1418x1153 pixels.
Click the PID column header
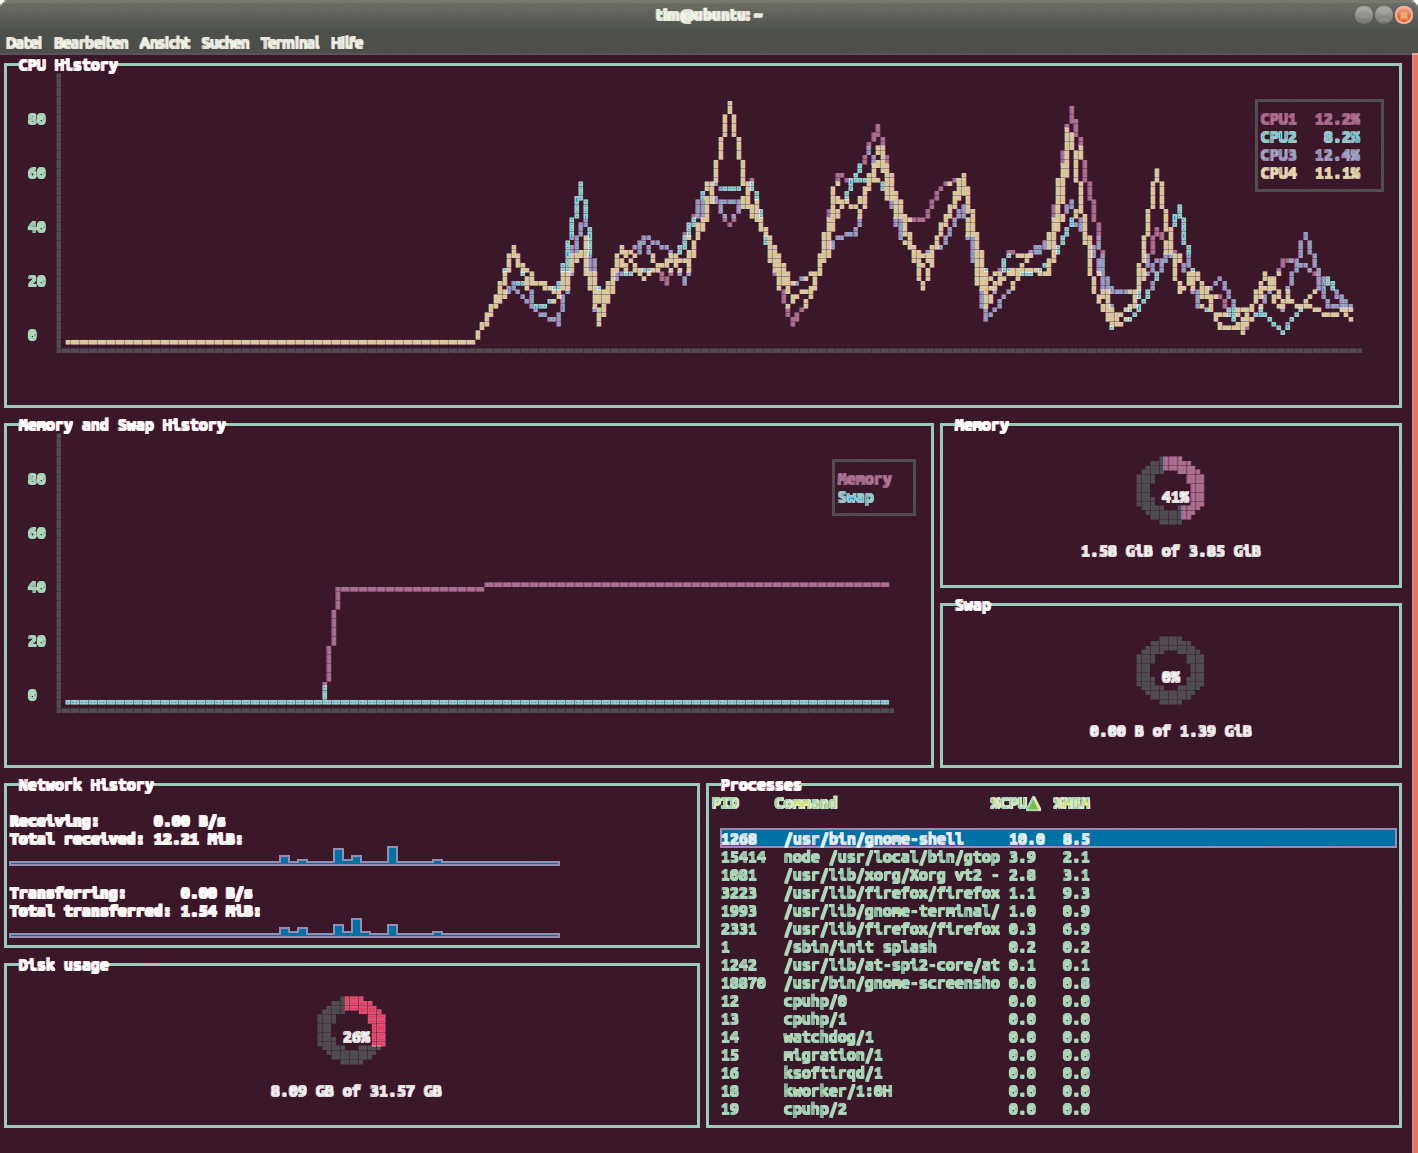tap(725, 803)
